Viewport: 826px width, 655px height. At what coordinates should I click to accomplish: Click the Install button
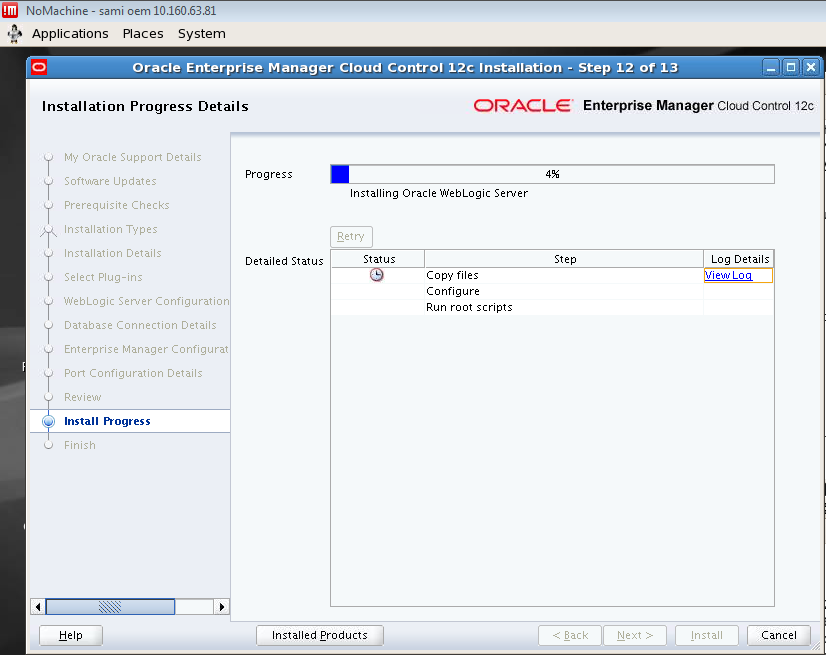pyautogui.click(x=707, y=635)
